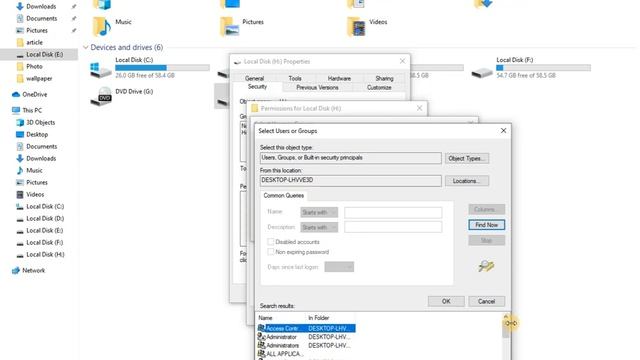The image size is (640, 360).
Task: Open Customize tab in Properties window
Action: click(x=379, y=87)
